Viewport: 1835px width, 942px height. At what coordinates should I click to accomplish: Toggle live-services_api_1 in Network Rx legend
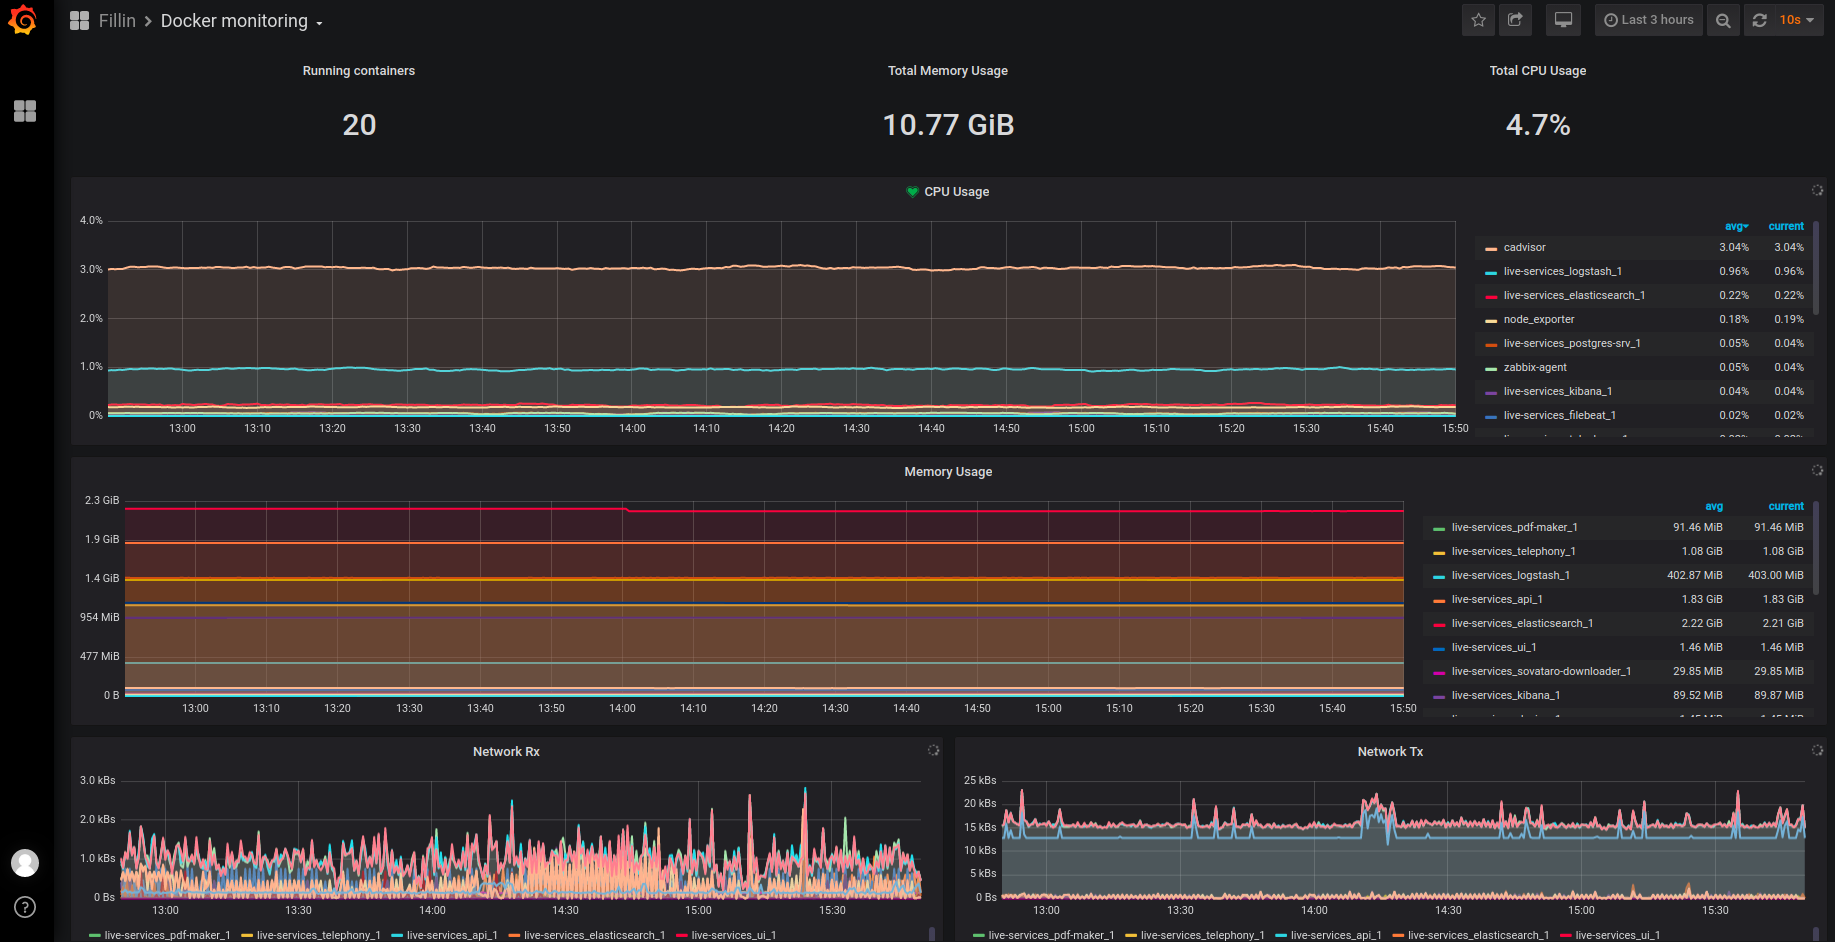[x=452, y=935]
